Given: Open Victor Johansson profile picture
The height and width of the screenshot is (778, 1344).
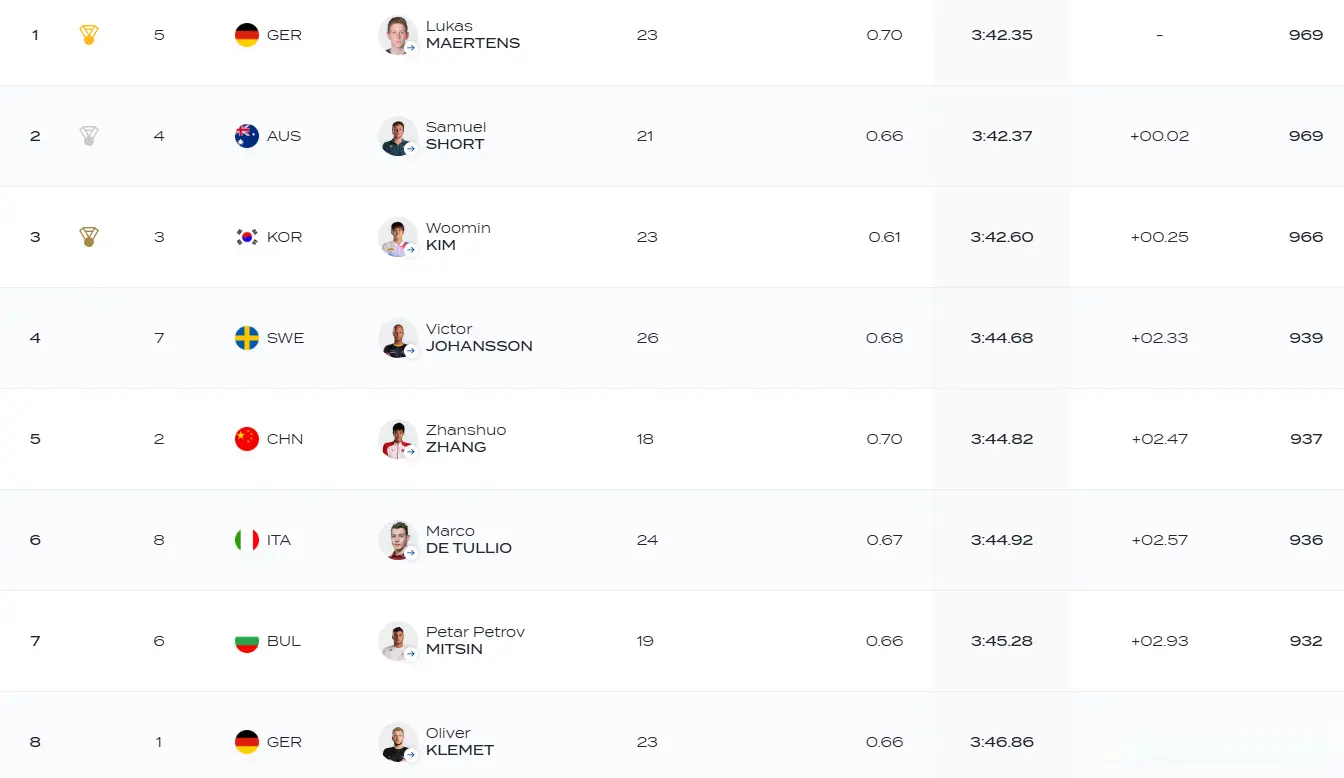Looking at the screenshot, I should coord(397,338).
